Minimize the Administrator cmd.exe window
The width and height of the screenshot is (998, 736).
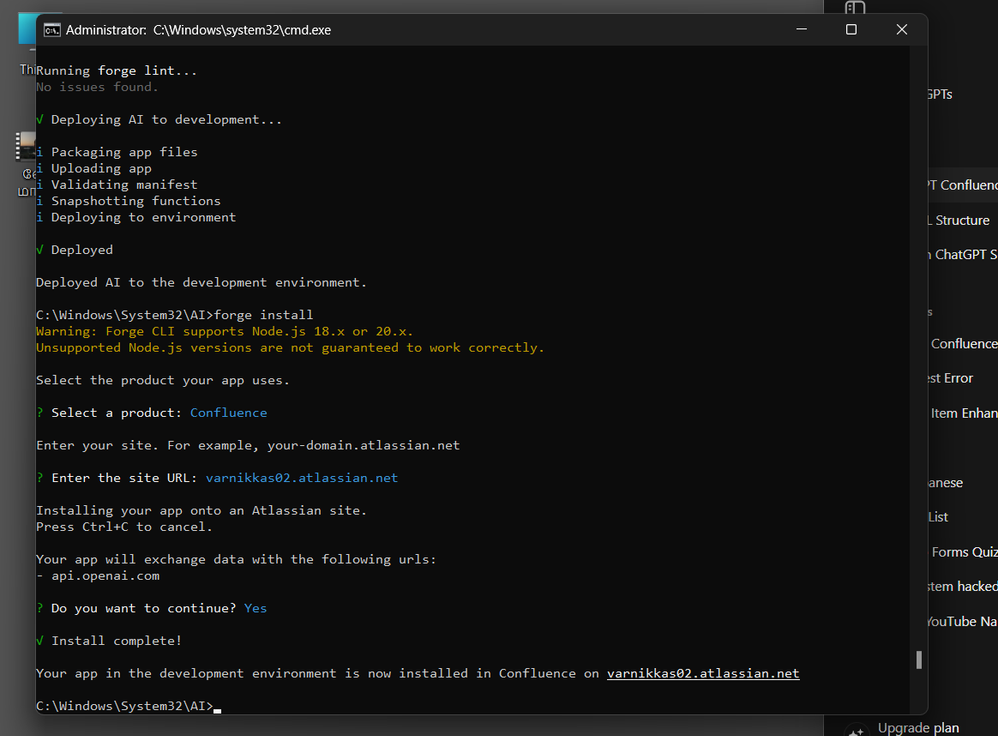[801, 29]
